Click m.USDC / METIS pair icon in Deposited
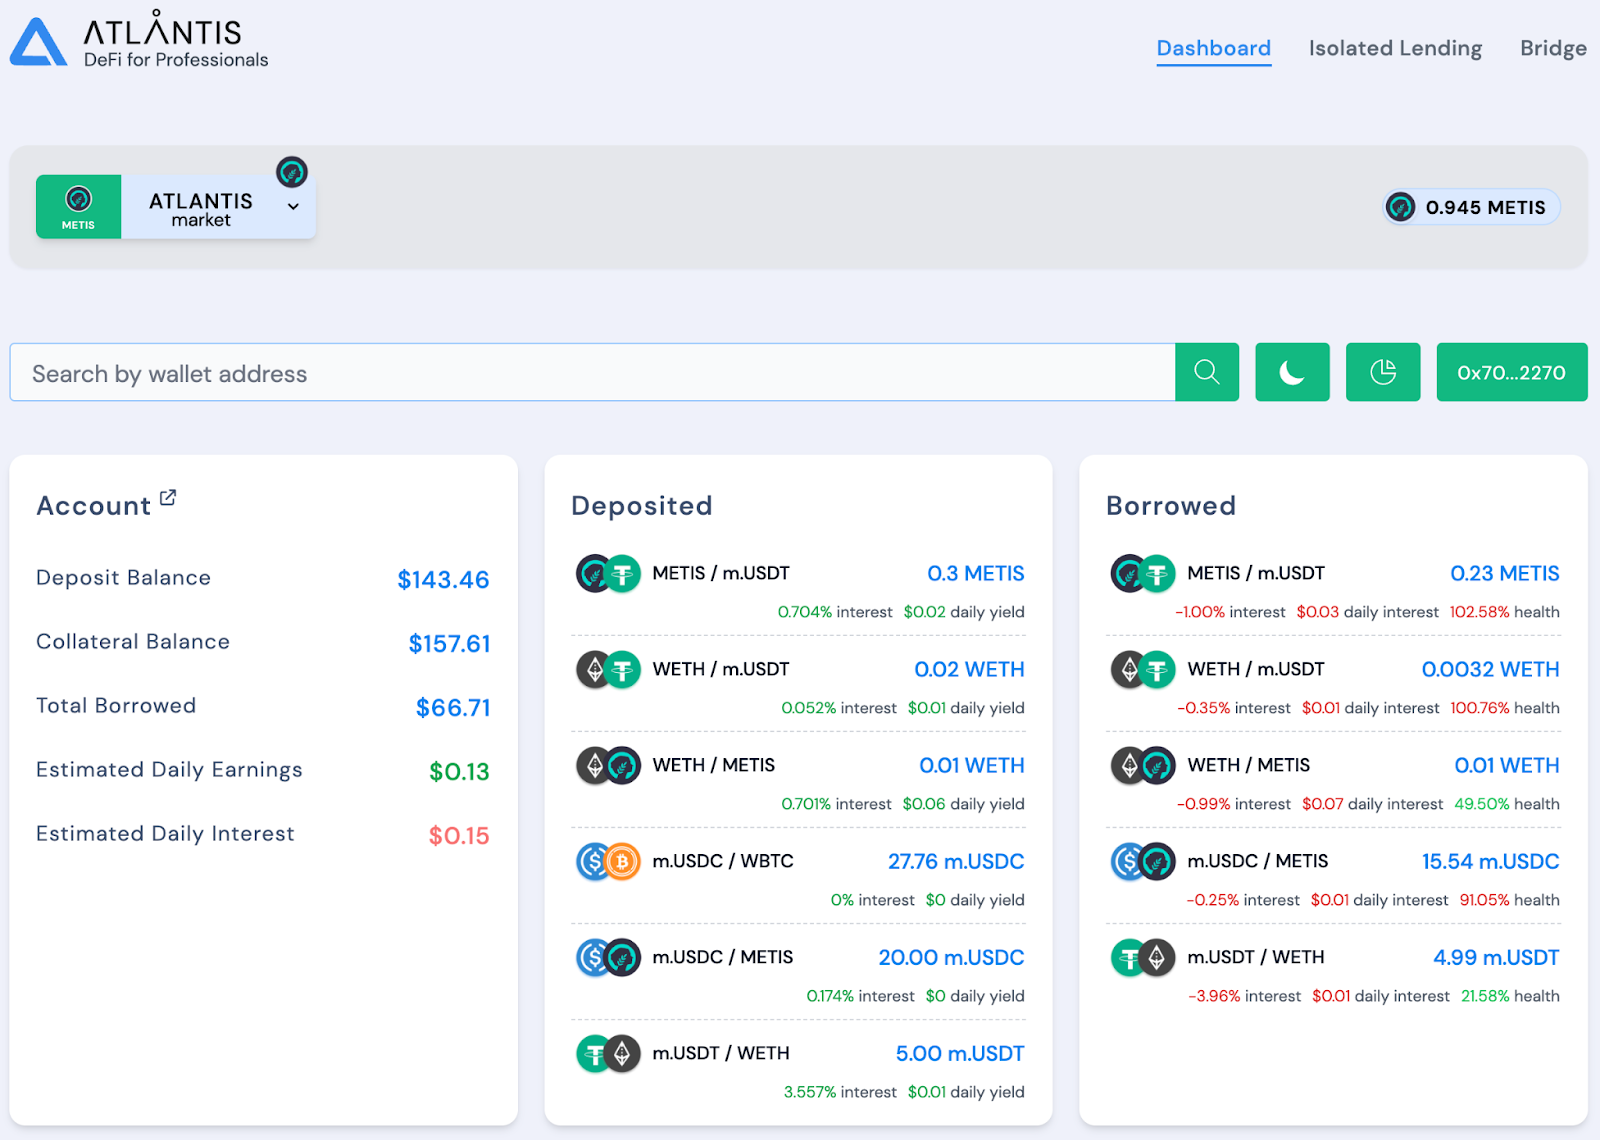 [x=608, y=958]
